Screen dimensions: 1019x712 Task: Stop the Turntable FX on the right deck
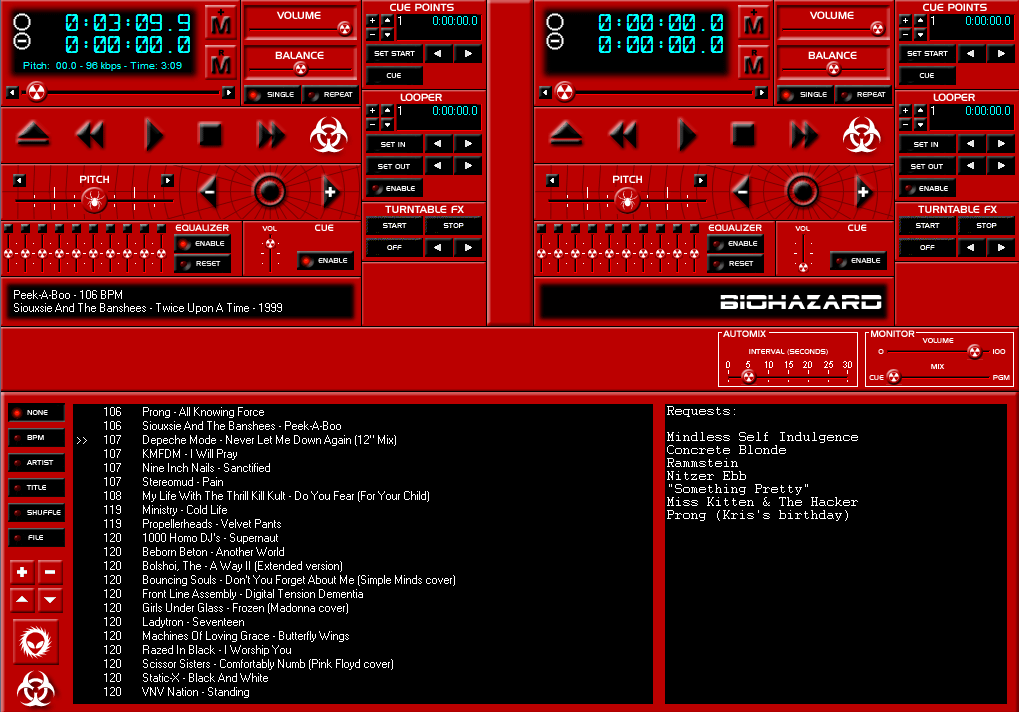[986, 226]
